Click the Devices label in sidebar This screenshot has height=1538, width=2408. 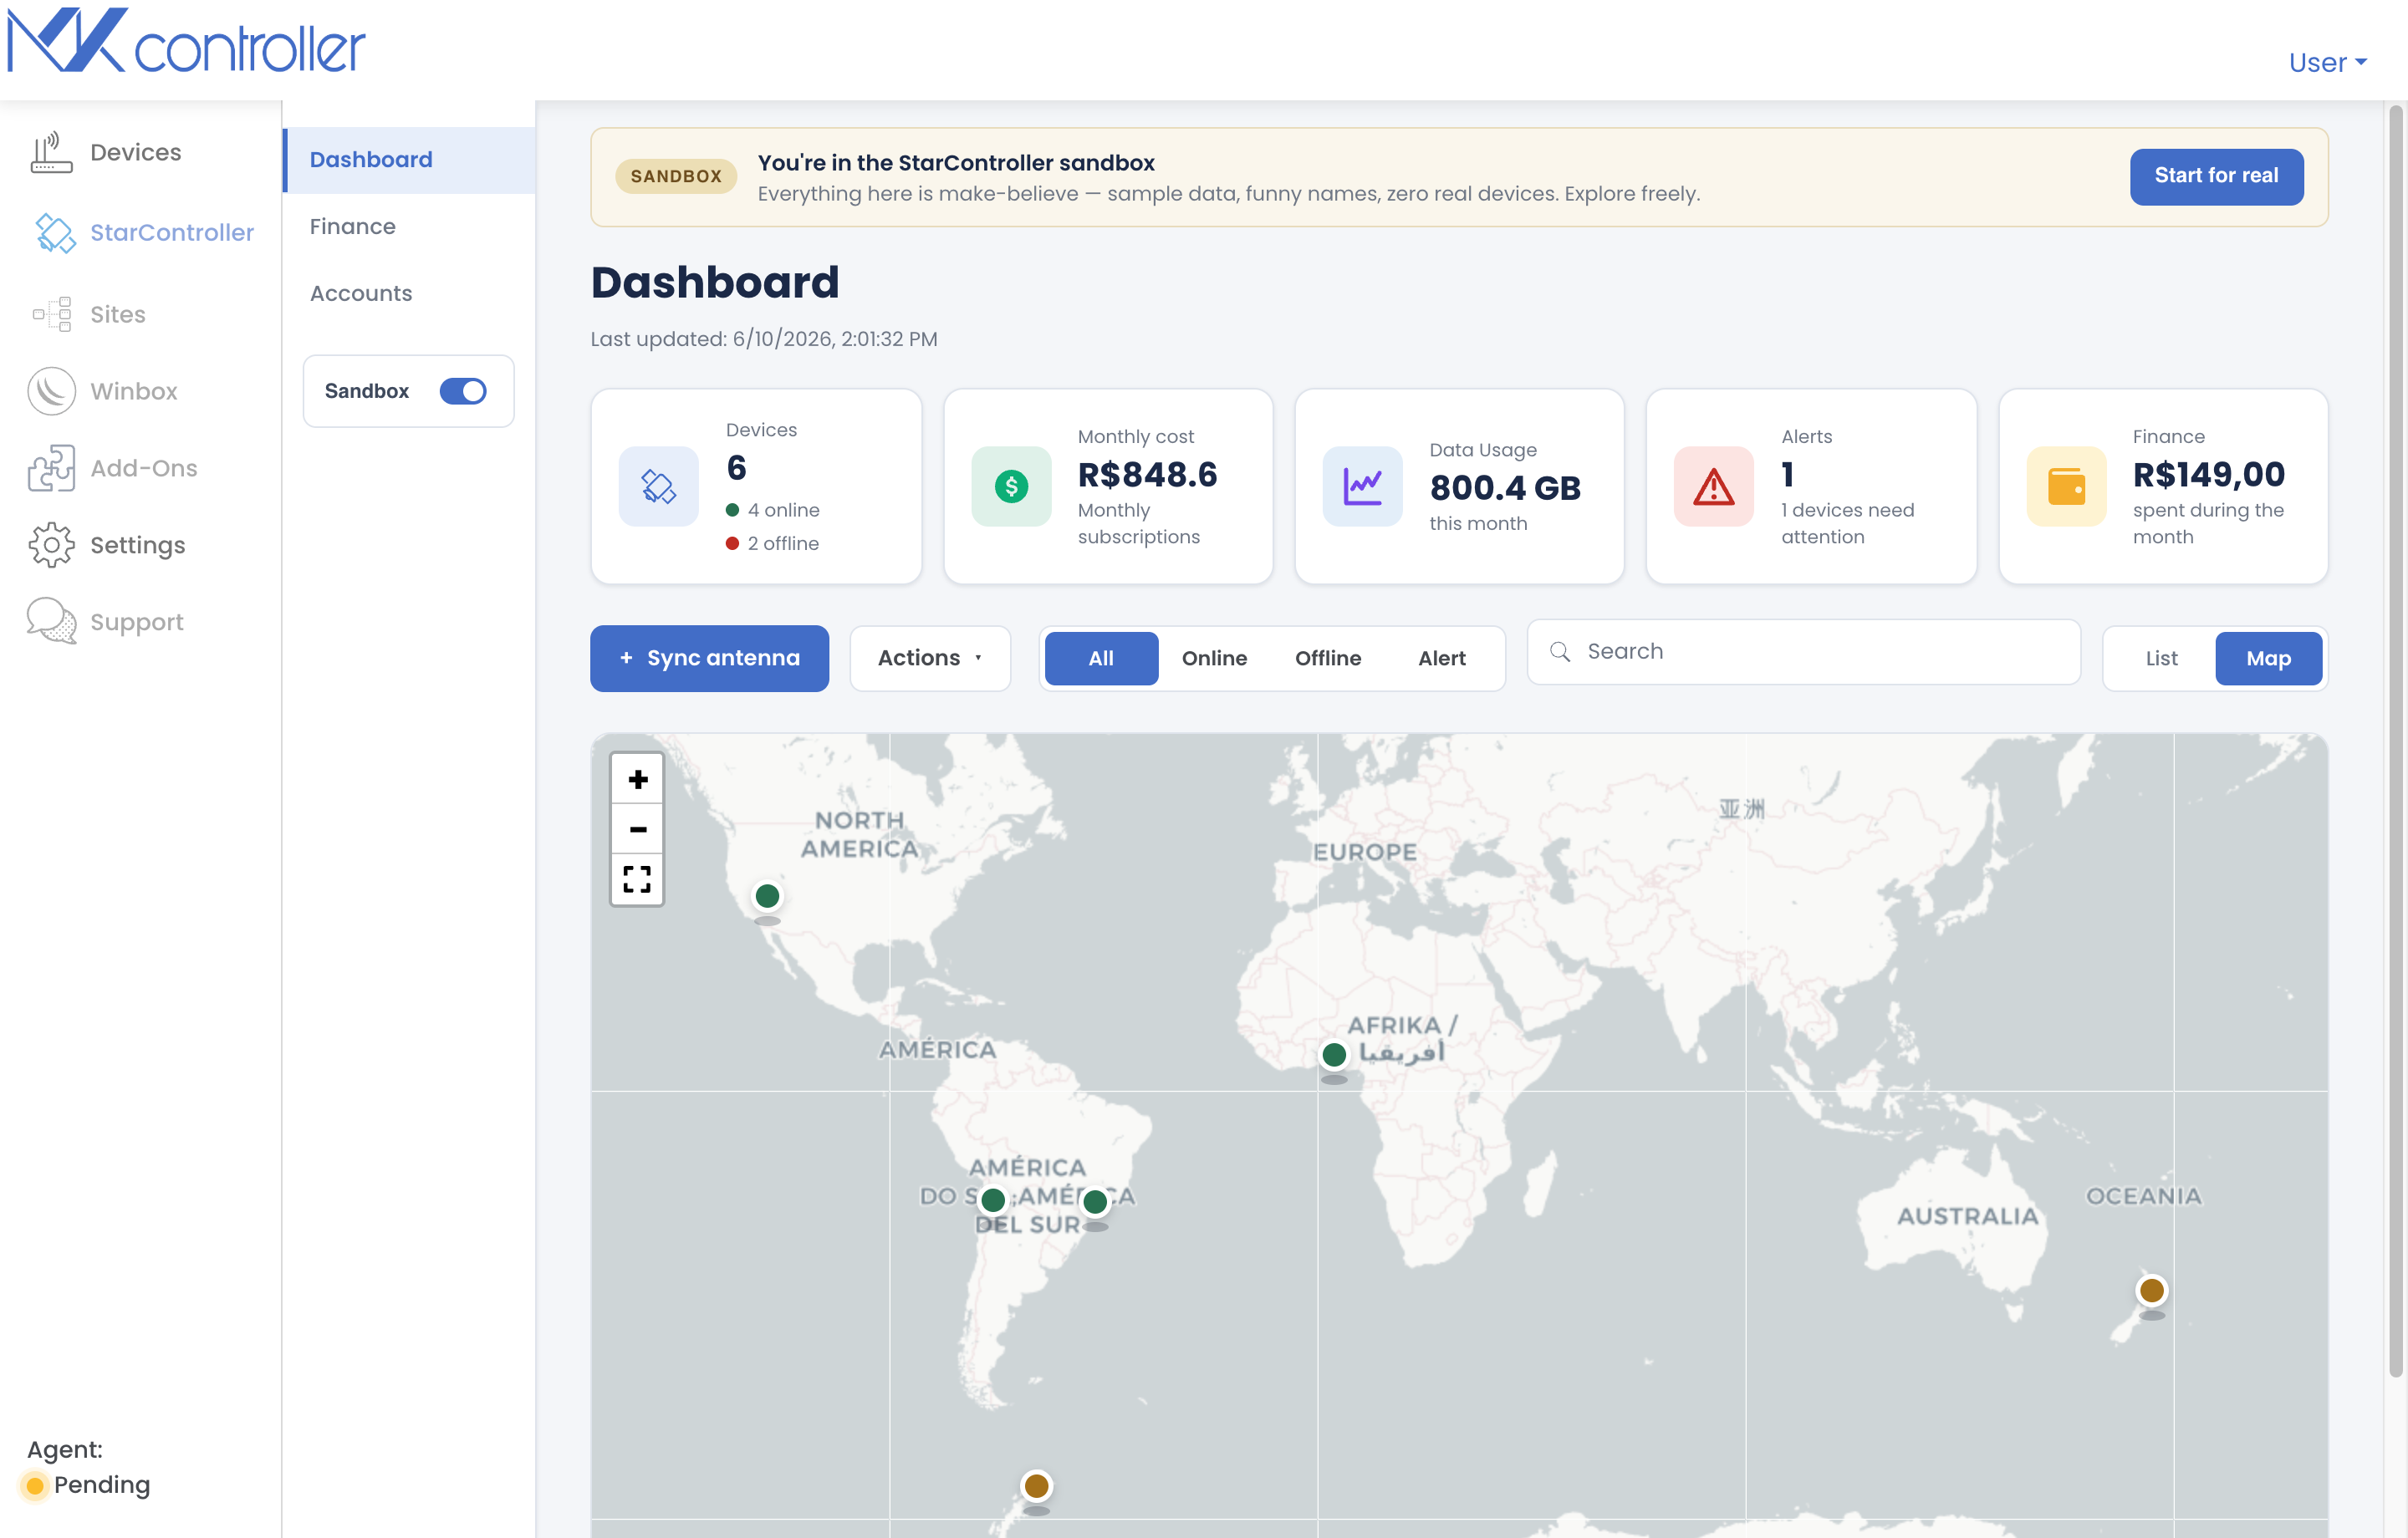136,152
